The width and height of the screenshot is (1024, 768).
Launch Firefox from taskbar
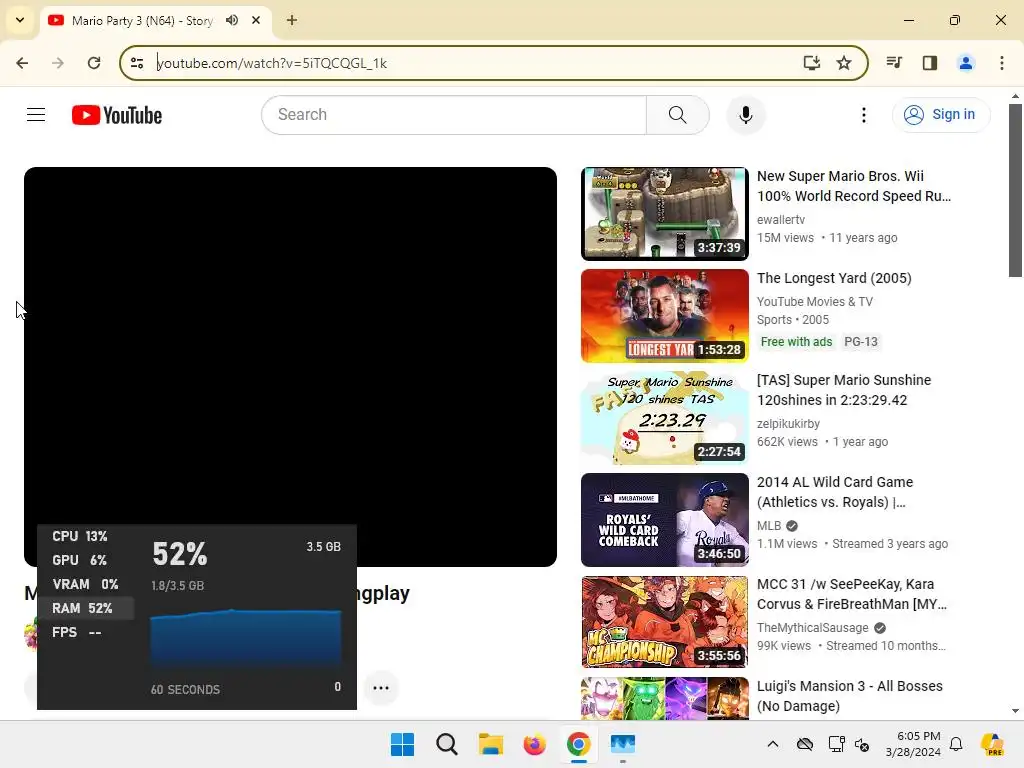(534, 744)
